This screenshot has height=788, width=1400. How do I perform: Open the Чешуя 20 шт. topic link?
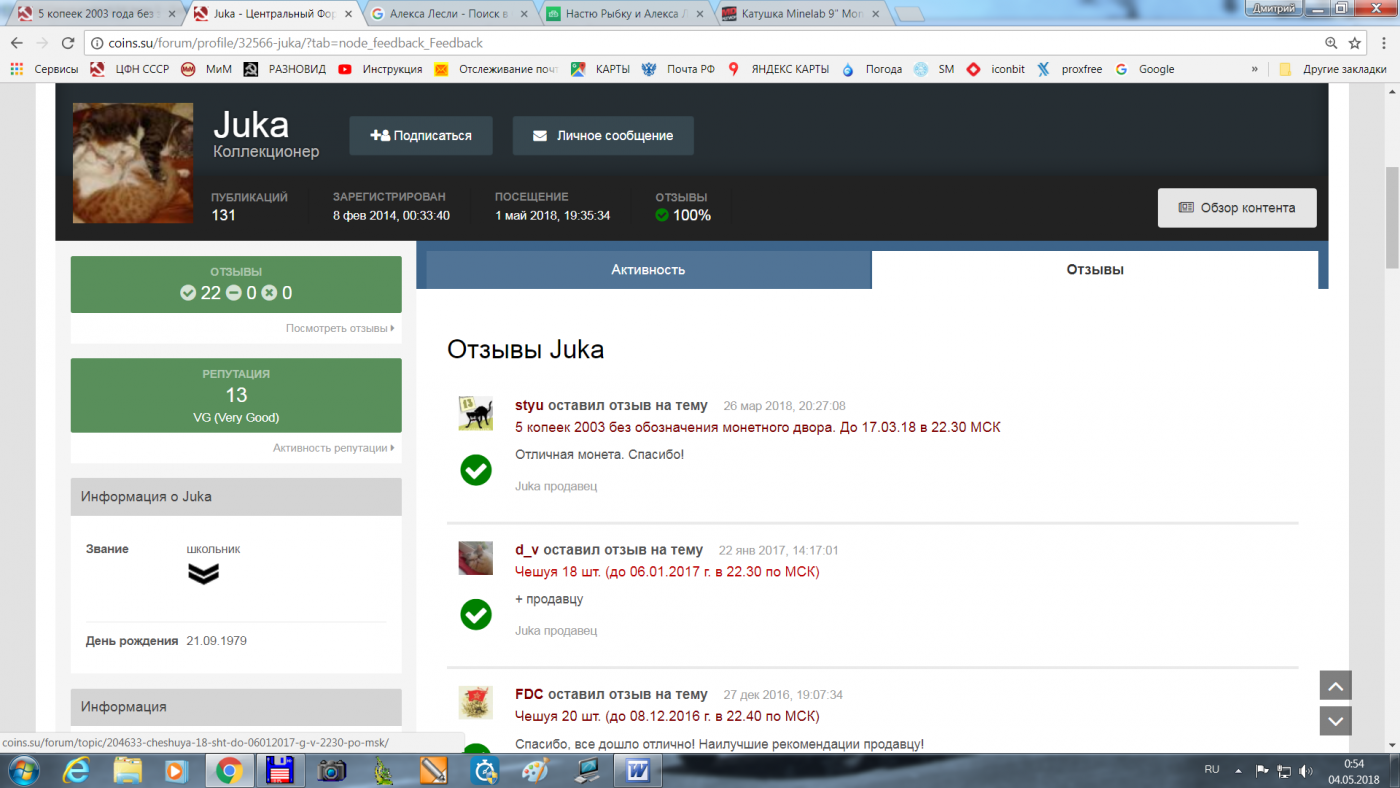point(667,716)
